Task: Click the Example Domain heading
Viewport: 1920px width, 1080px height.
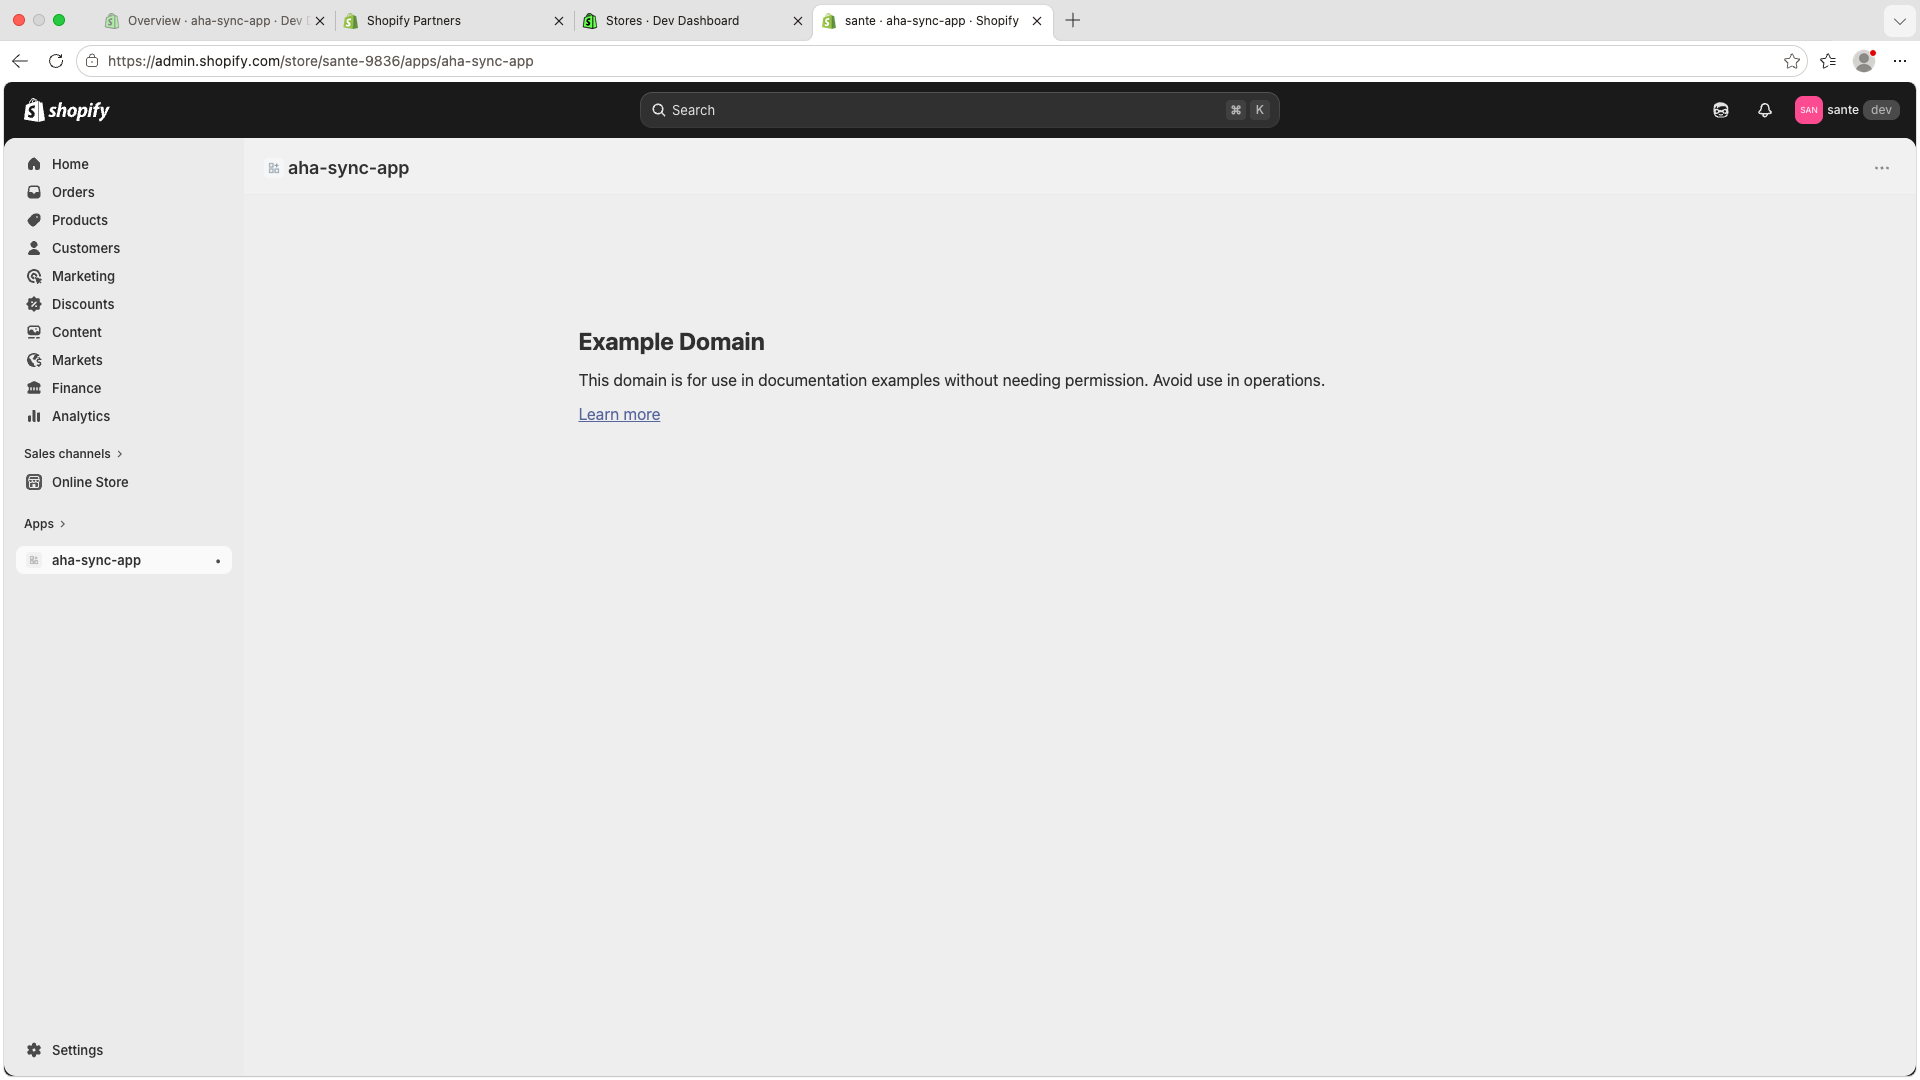Action: tap(671, 342)
